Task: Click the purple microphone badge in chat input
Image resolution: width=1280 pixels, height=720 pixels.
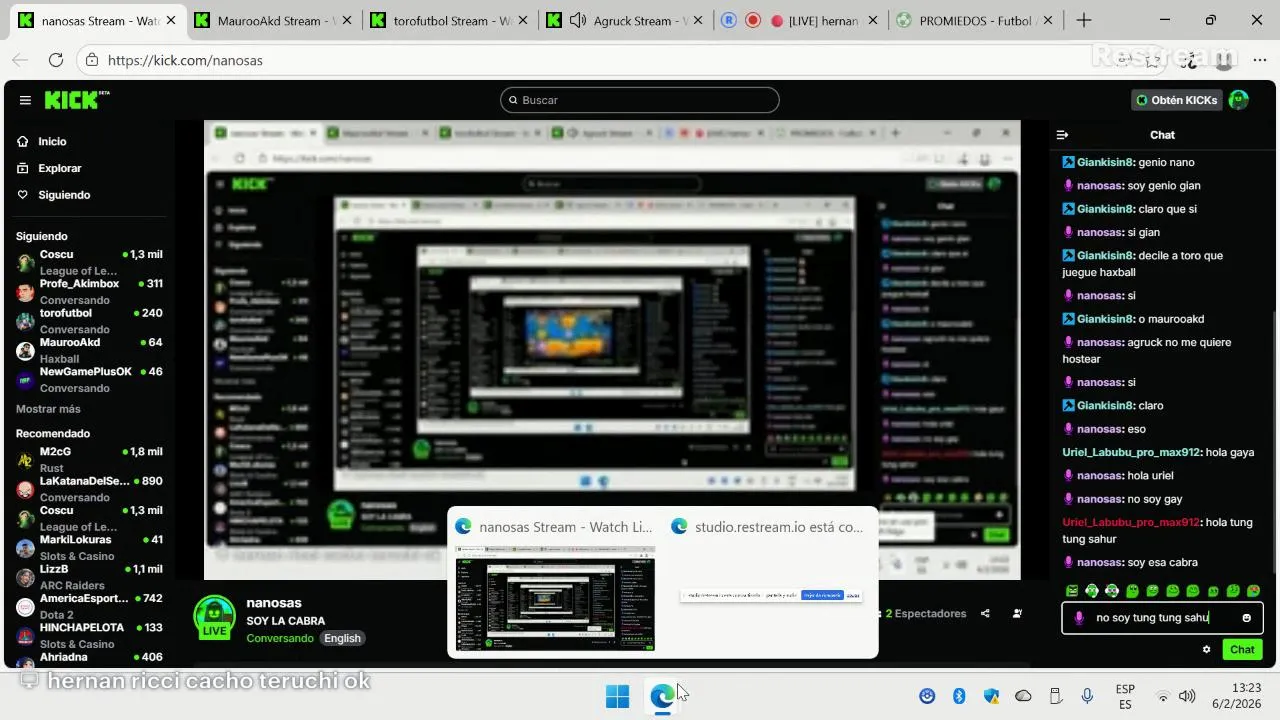Action: click(1079, 618)
